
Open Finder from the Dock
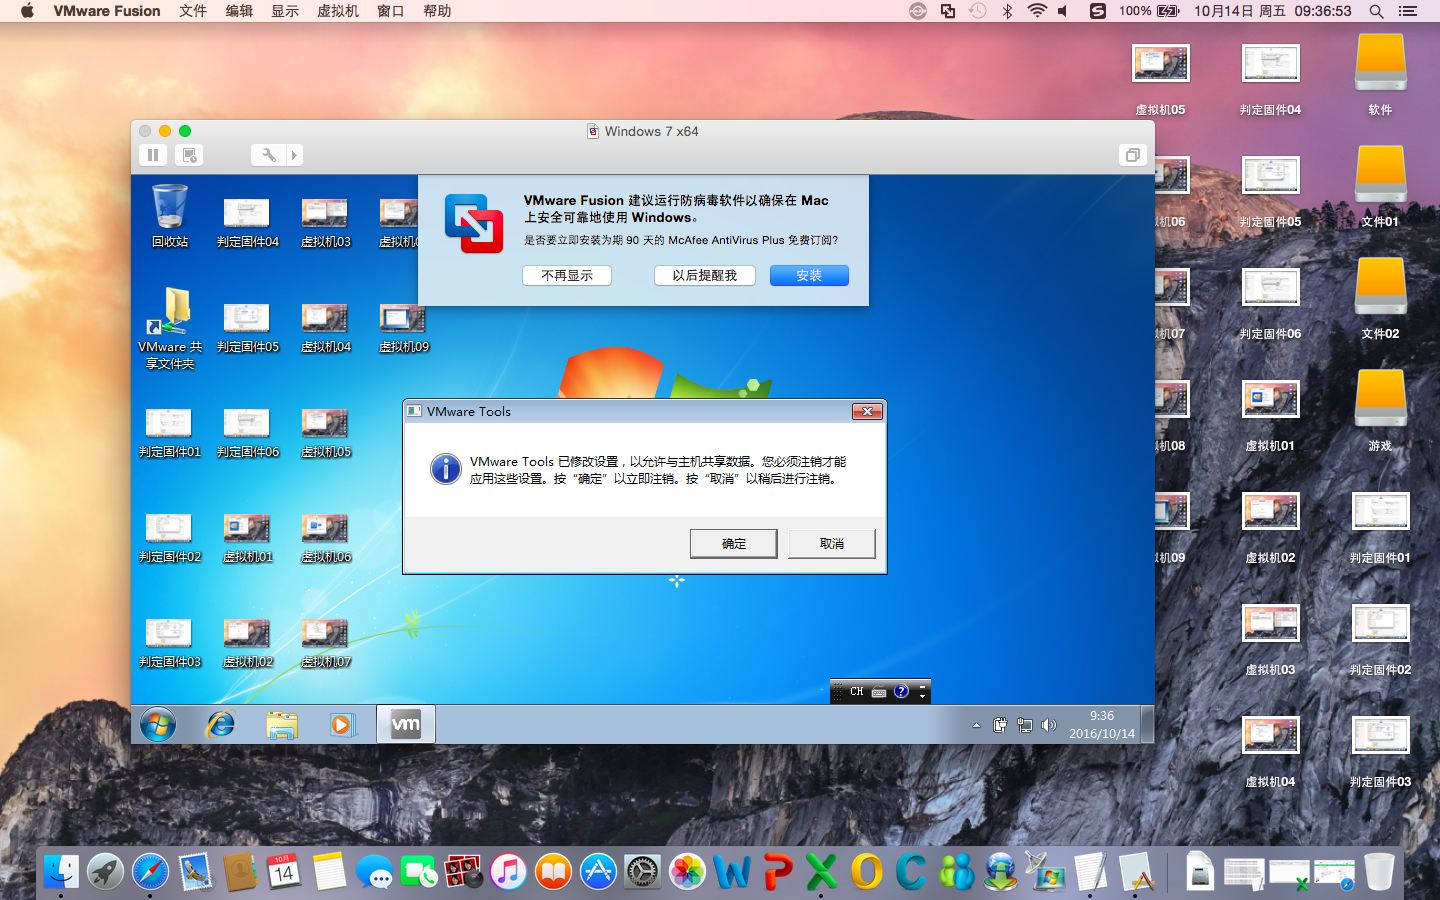pos(61,872)
